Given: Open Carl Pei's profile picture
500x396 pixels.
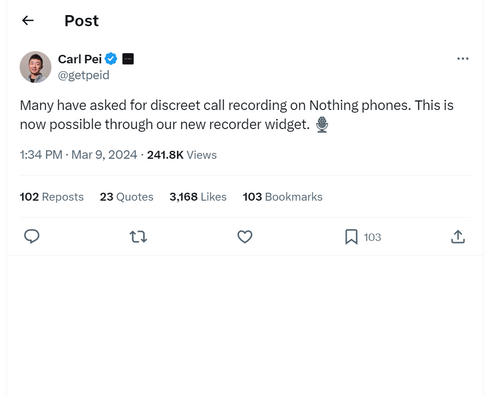Looking at the screenshot, I should click(35, 67).
